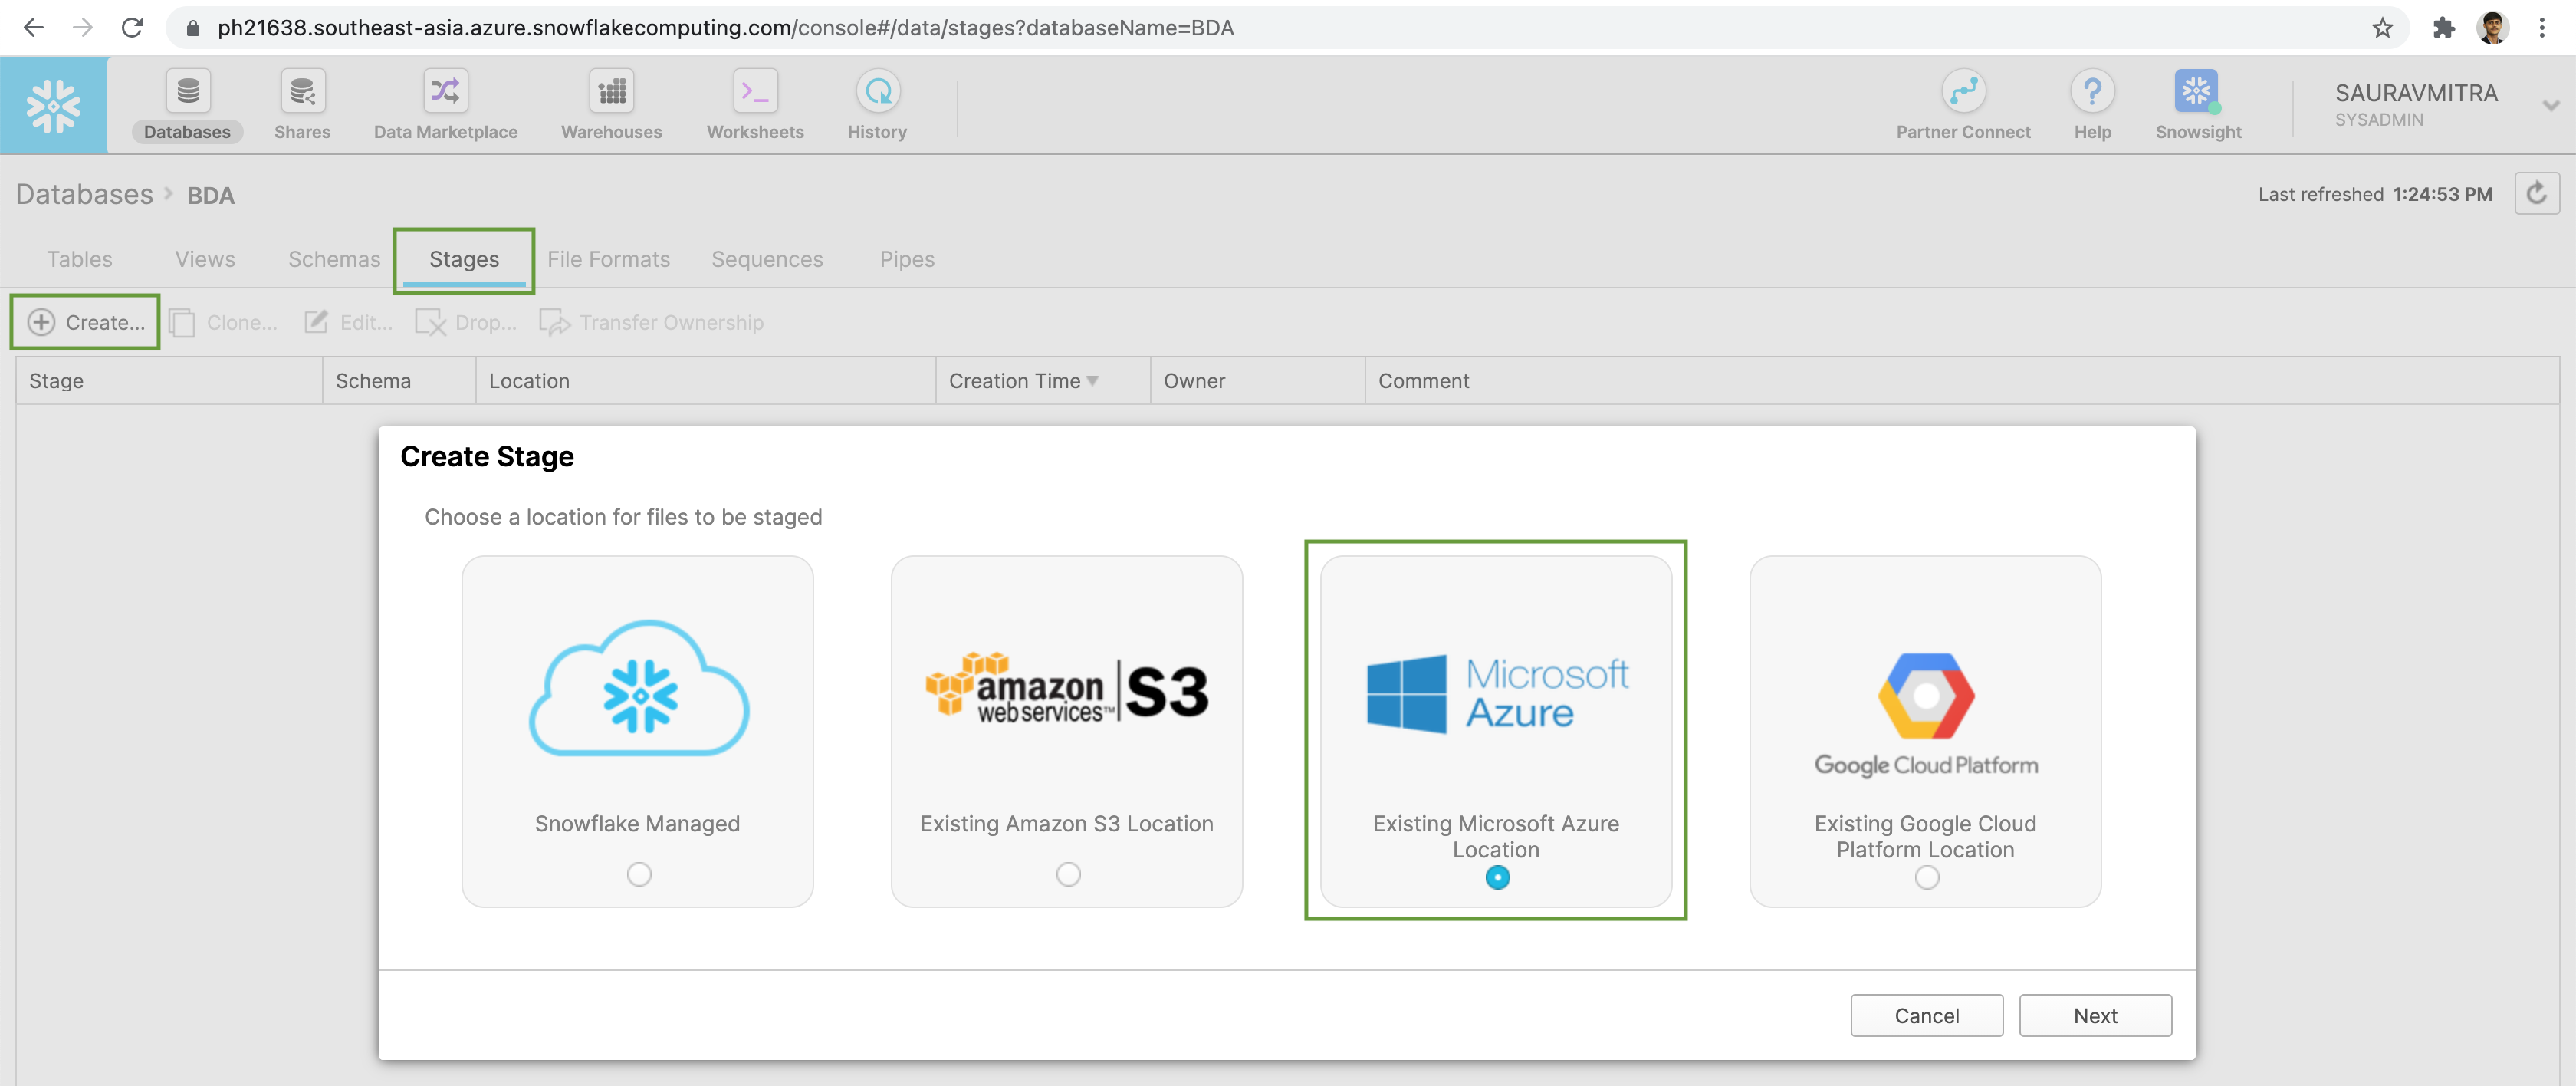Click Next in Create Stage dialog
Screen dimensions: 2576x1086
click(x=2095, y=1016)
